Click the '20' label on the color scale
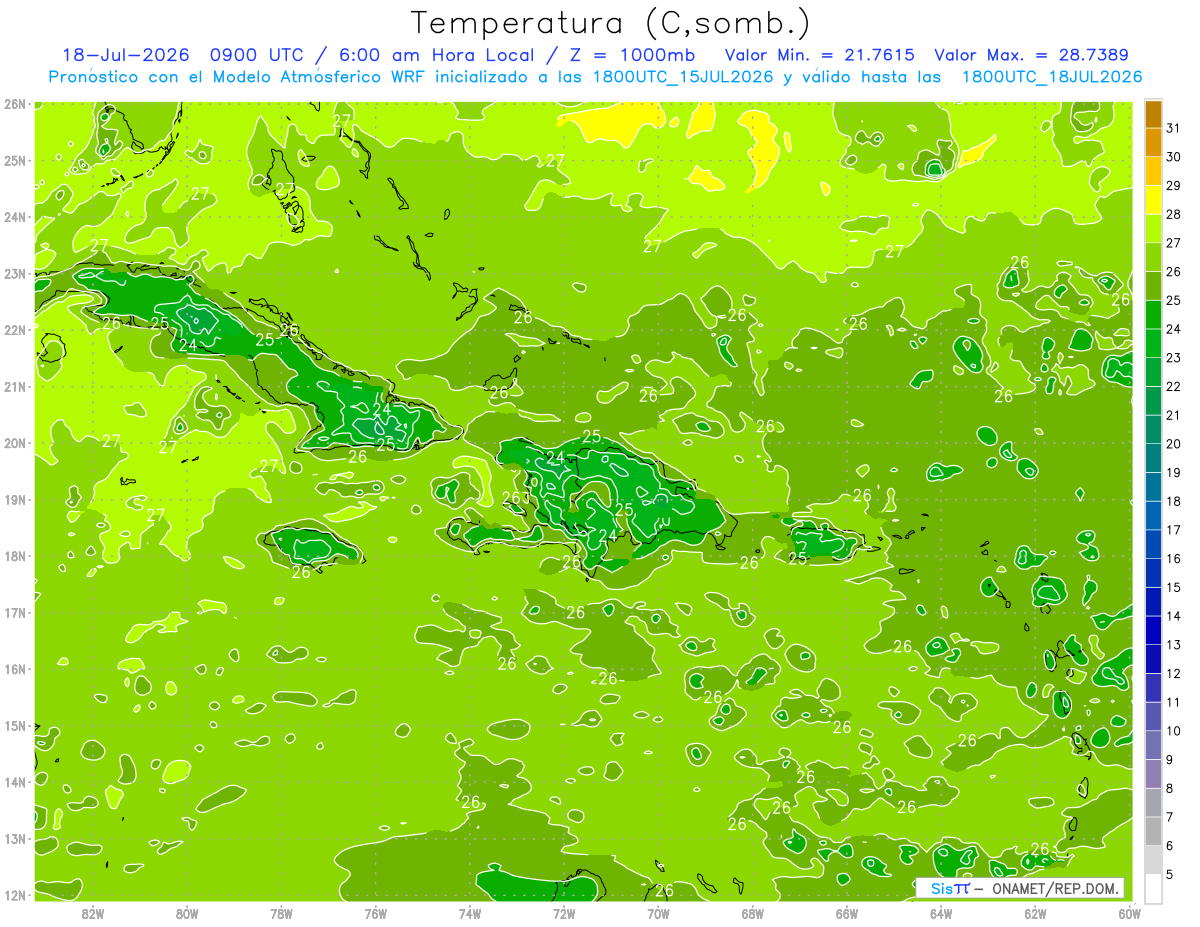1200x927 pixels. [x=1174, y=444]
